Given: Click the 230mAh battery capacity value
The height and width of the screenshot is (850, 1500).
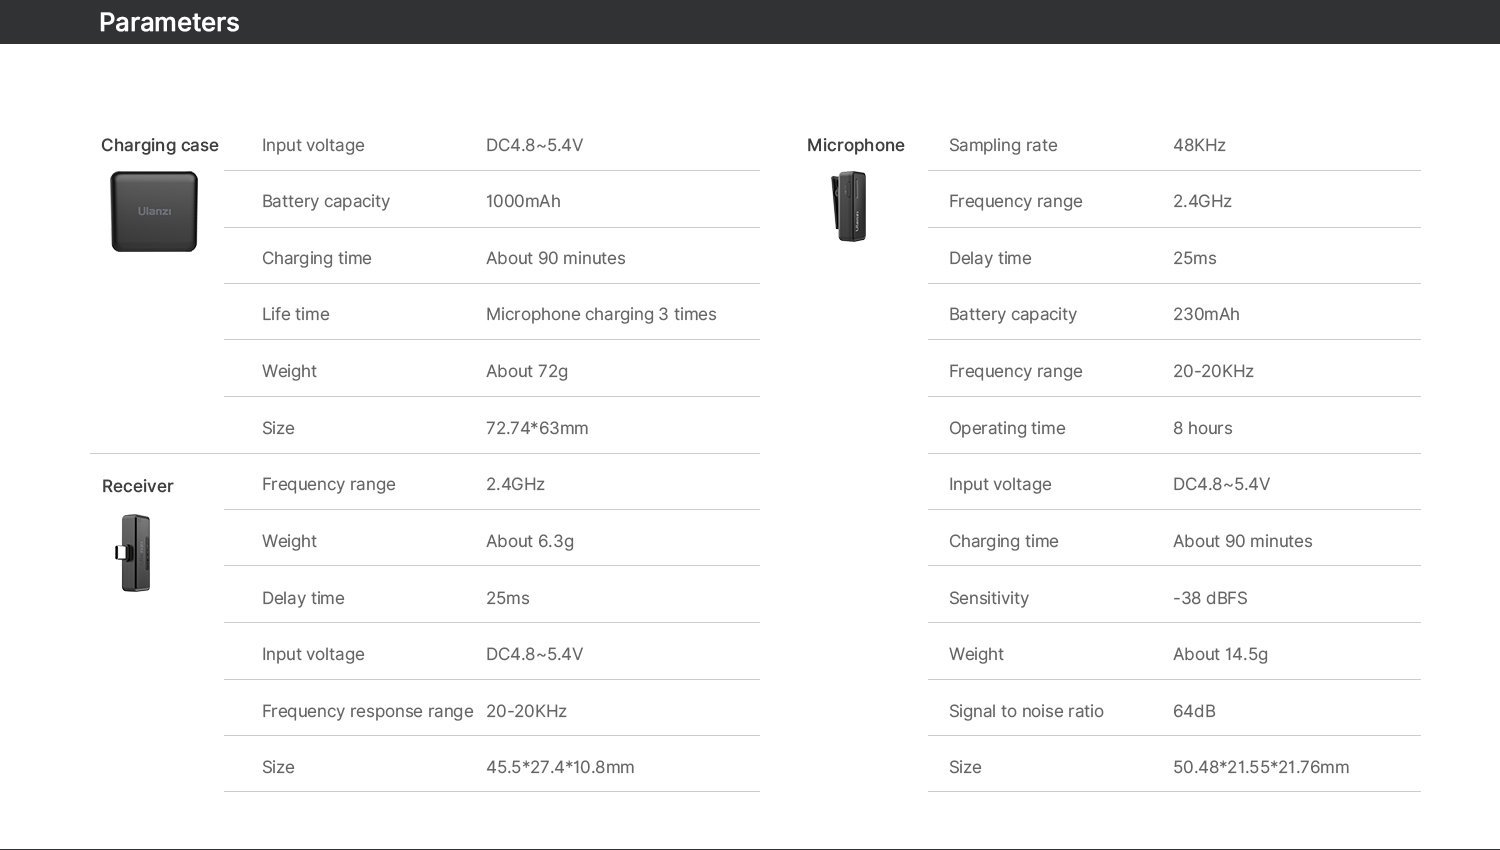Looking at the screenshot, I should click(1206, 314).
